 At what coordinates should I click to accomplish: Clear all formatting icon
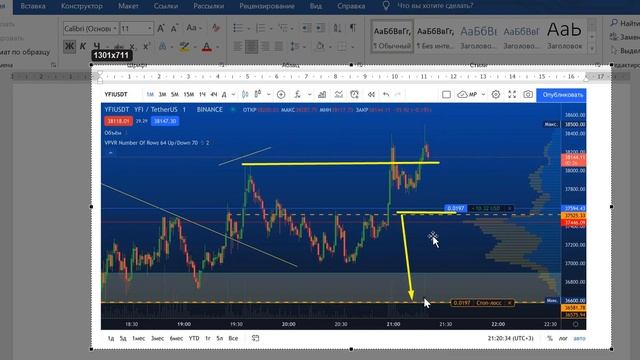click(x=216, y=28)
